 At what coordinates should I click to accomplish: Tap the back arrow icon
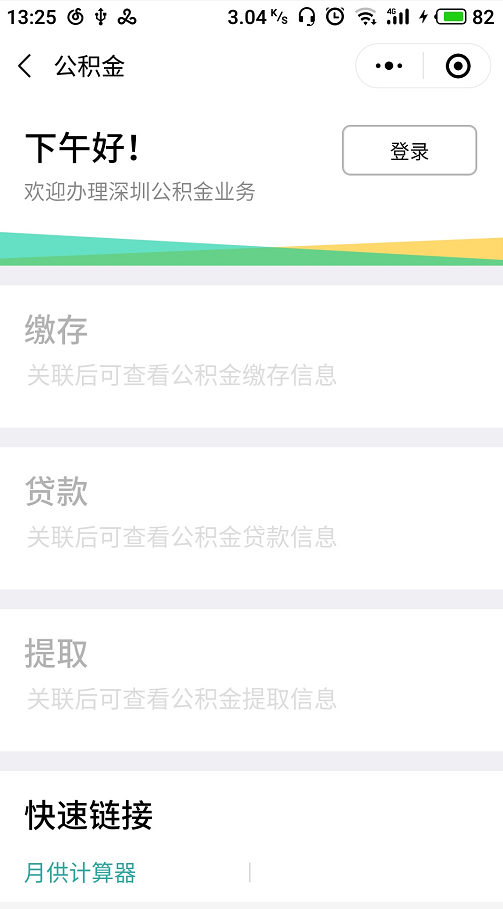(x=24, y=66)
